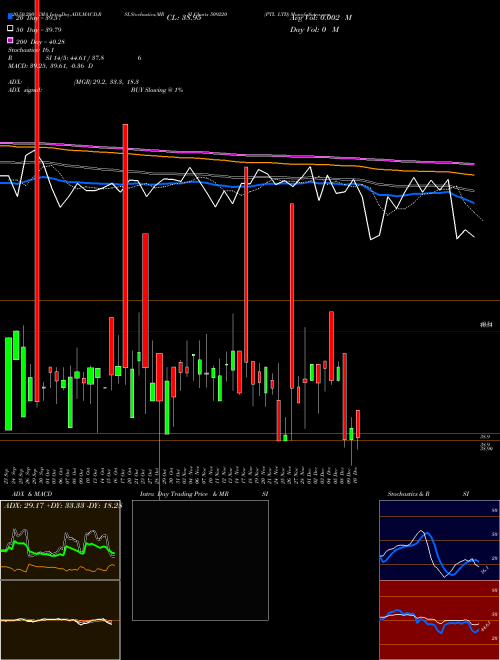Select the 'Stochastics & R' panel title

[x=408, y=494]
